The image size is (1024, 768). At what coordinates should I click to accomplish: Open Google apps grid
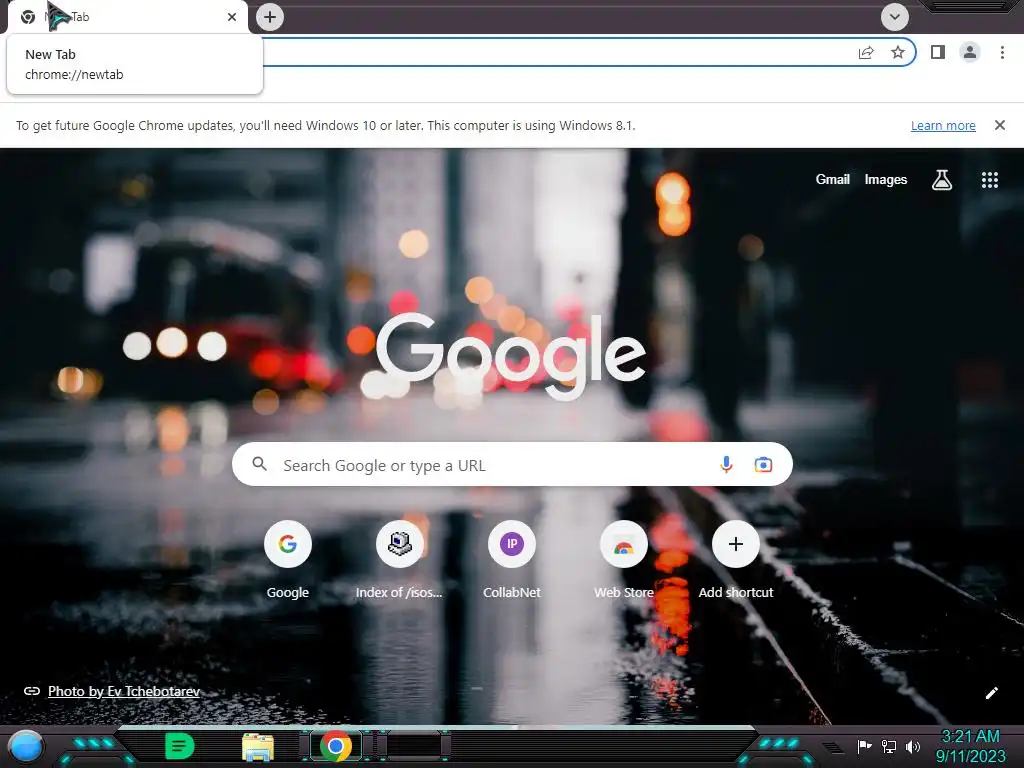(x=989, y=180)
